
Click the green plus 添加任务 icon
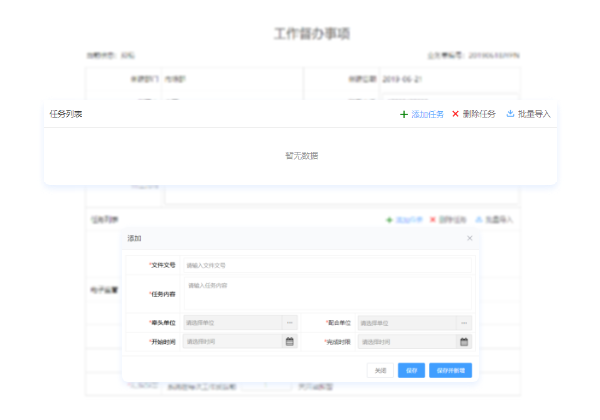coord(404,114)
